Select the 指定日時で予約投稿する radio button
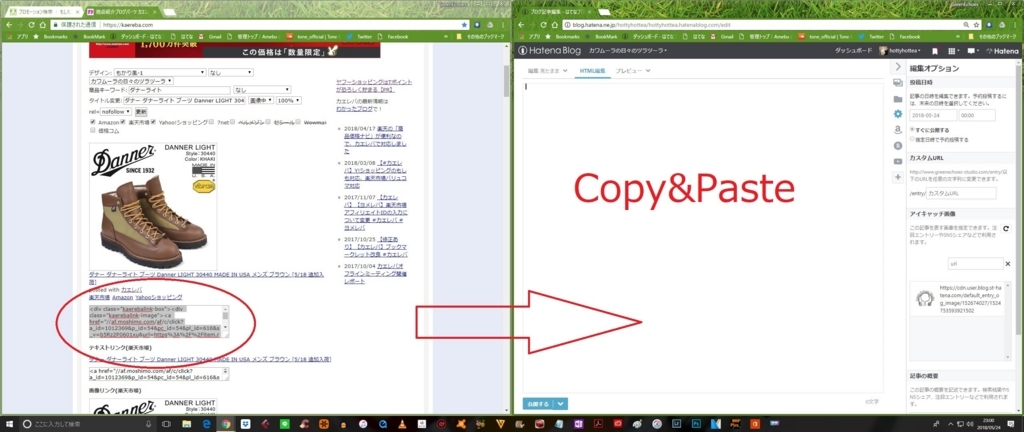This screenshot has width=1024, height=432. (912, 139)
